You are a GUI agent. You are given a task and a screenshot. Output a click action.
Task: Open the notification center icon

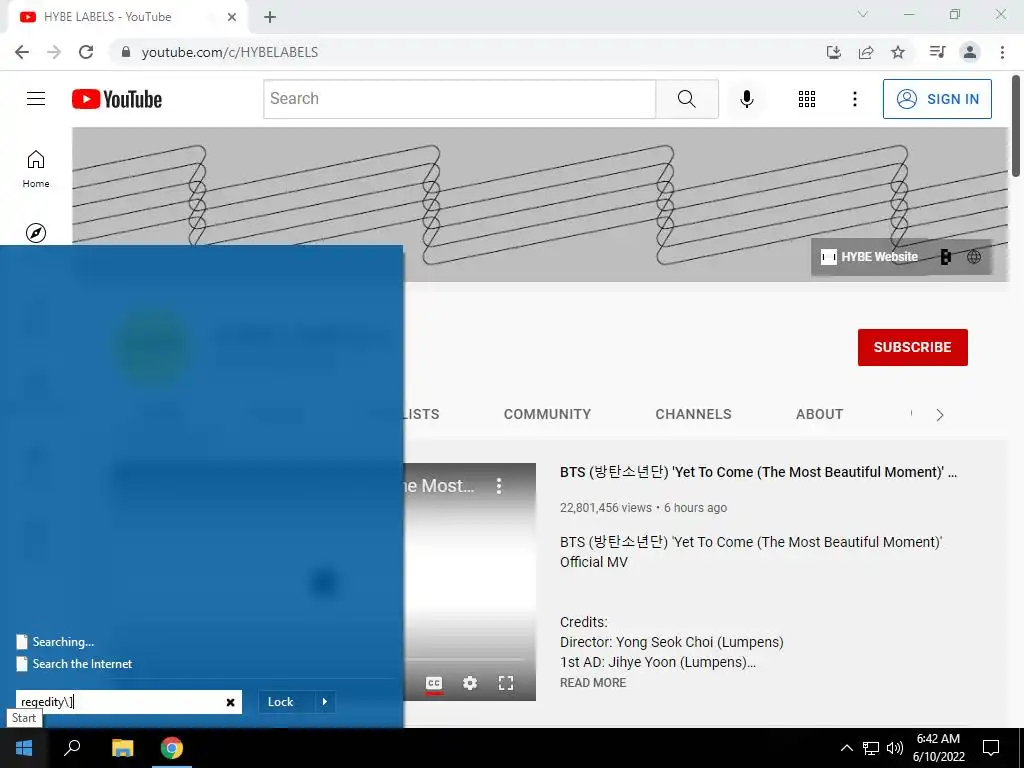coord(991,748)
